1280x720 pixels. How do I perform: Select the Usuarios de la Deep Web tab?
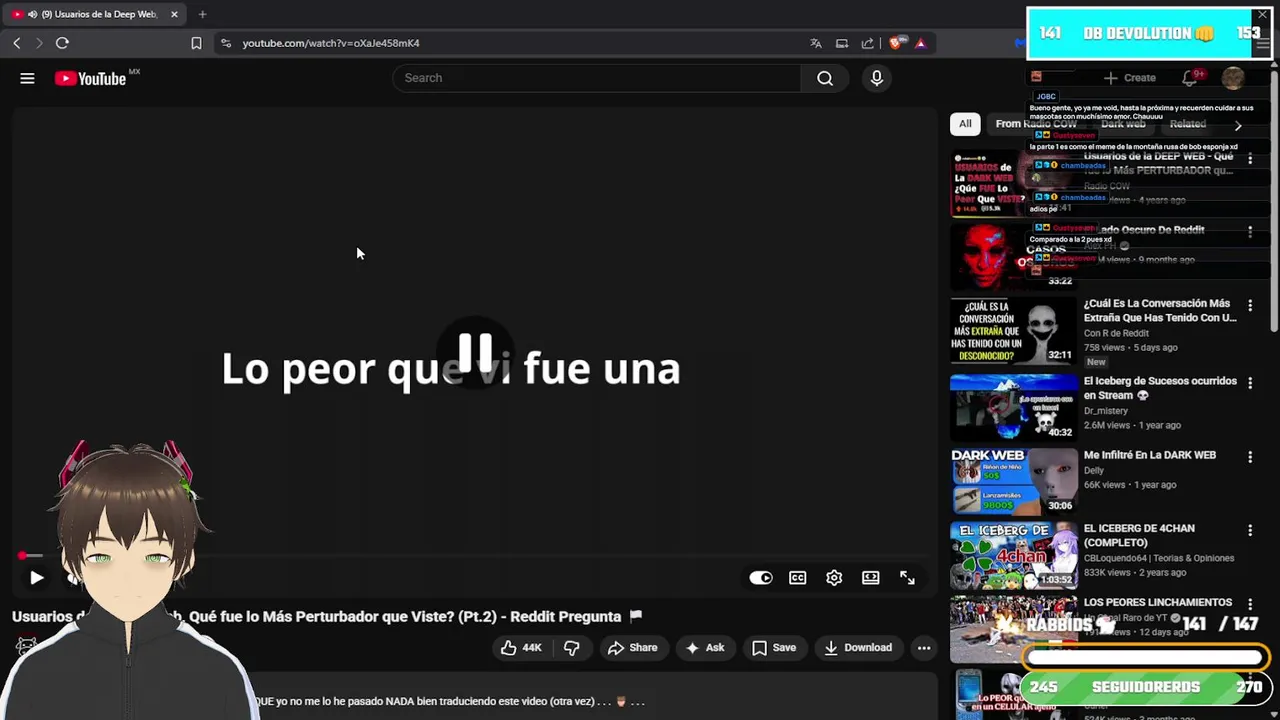[x=95, y=14]
